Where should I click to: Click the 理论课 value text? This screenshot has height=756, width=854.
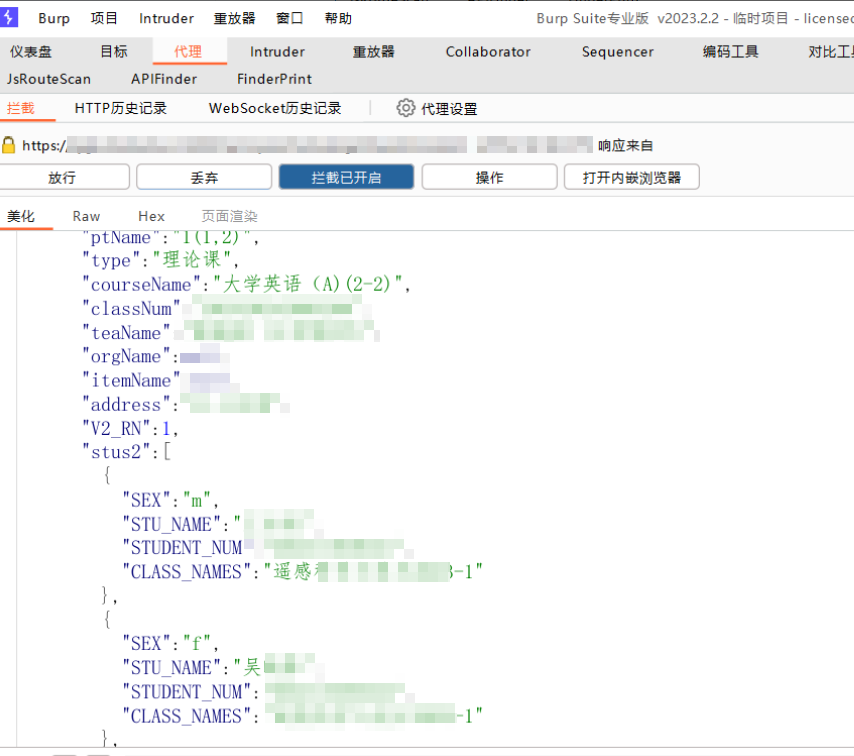pyautogui.click(x=192, y=260)
